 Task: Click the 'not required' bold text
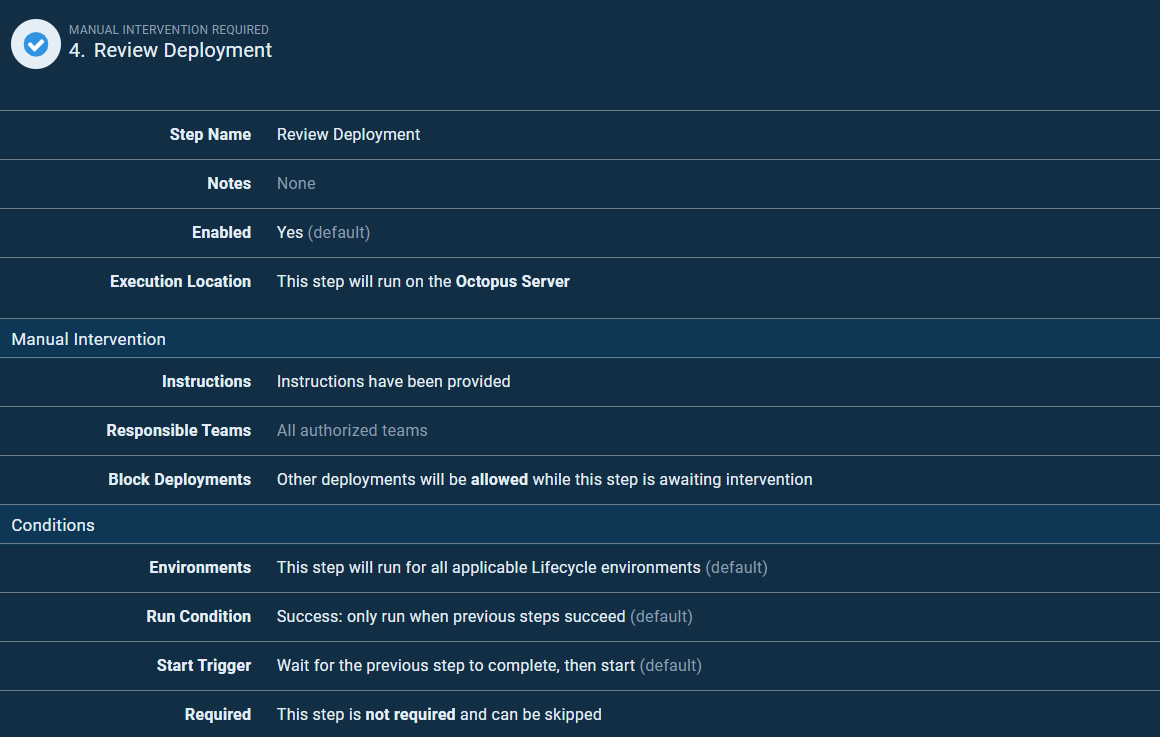point(410,715)
